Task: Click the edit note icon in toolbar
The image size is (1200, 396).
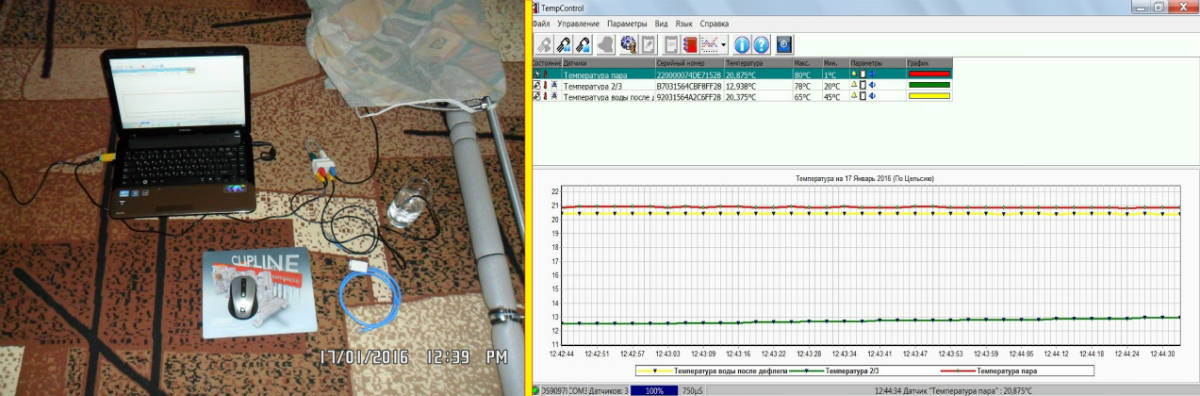Action: tap(647, 44)
